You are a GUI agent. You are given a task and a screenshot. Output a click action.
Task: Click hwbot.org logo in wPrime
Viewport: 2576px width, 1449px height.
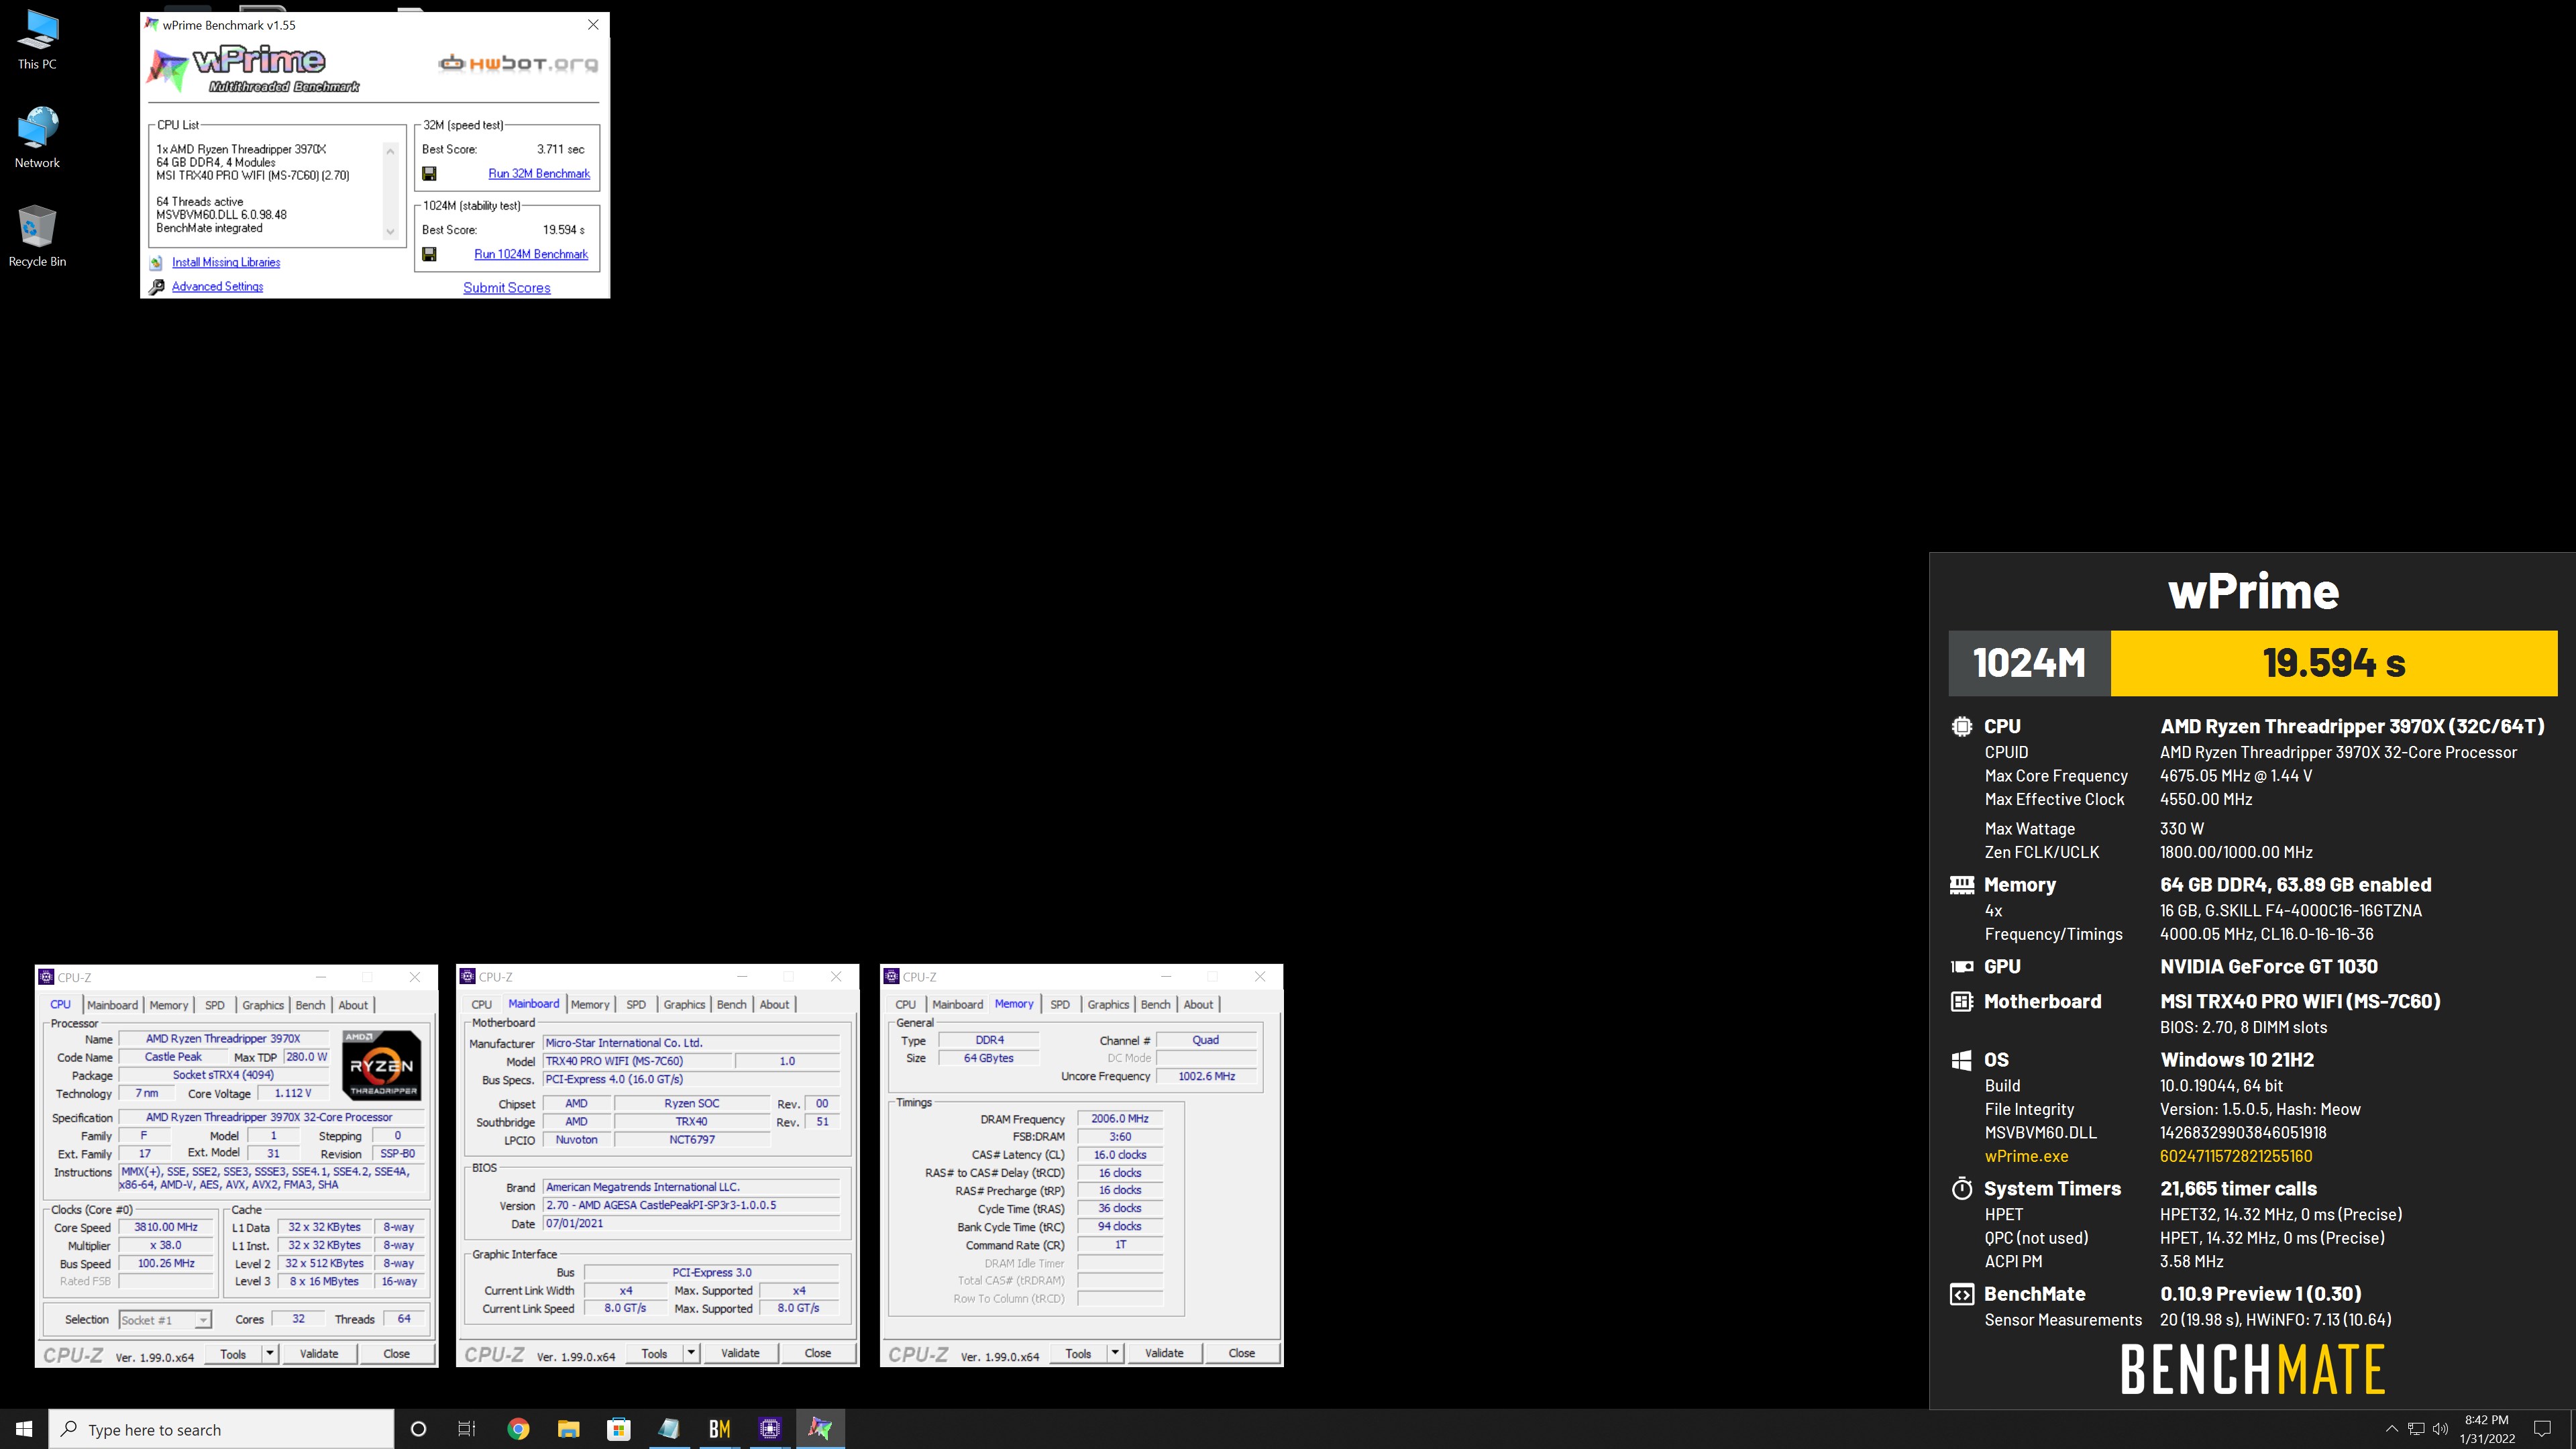click(x=518, y=63)
